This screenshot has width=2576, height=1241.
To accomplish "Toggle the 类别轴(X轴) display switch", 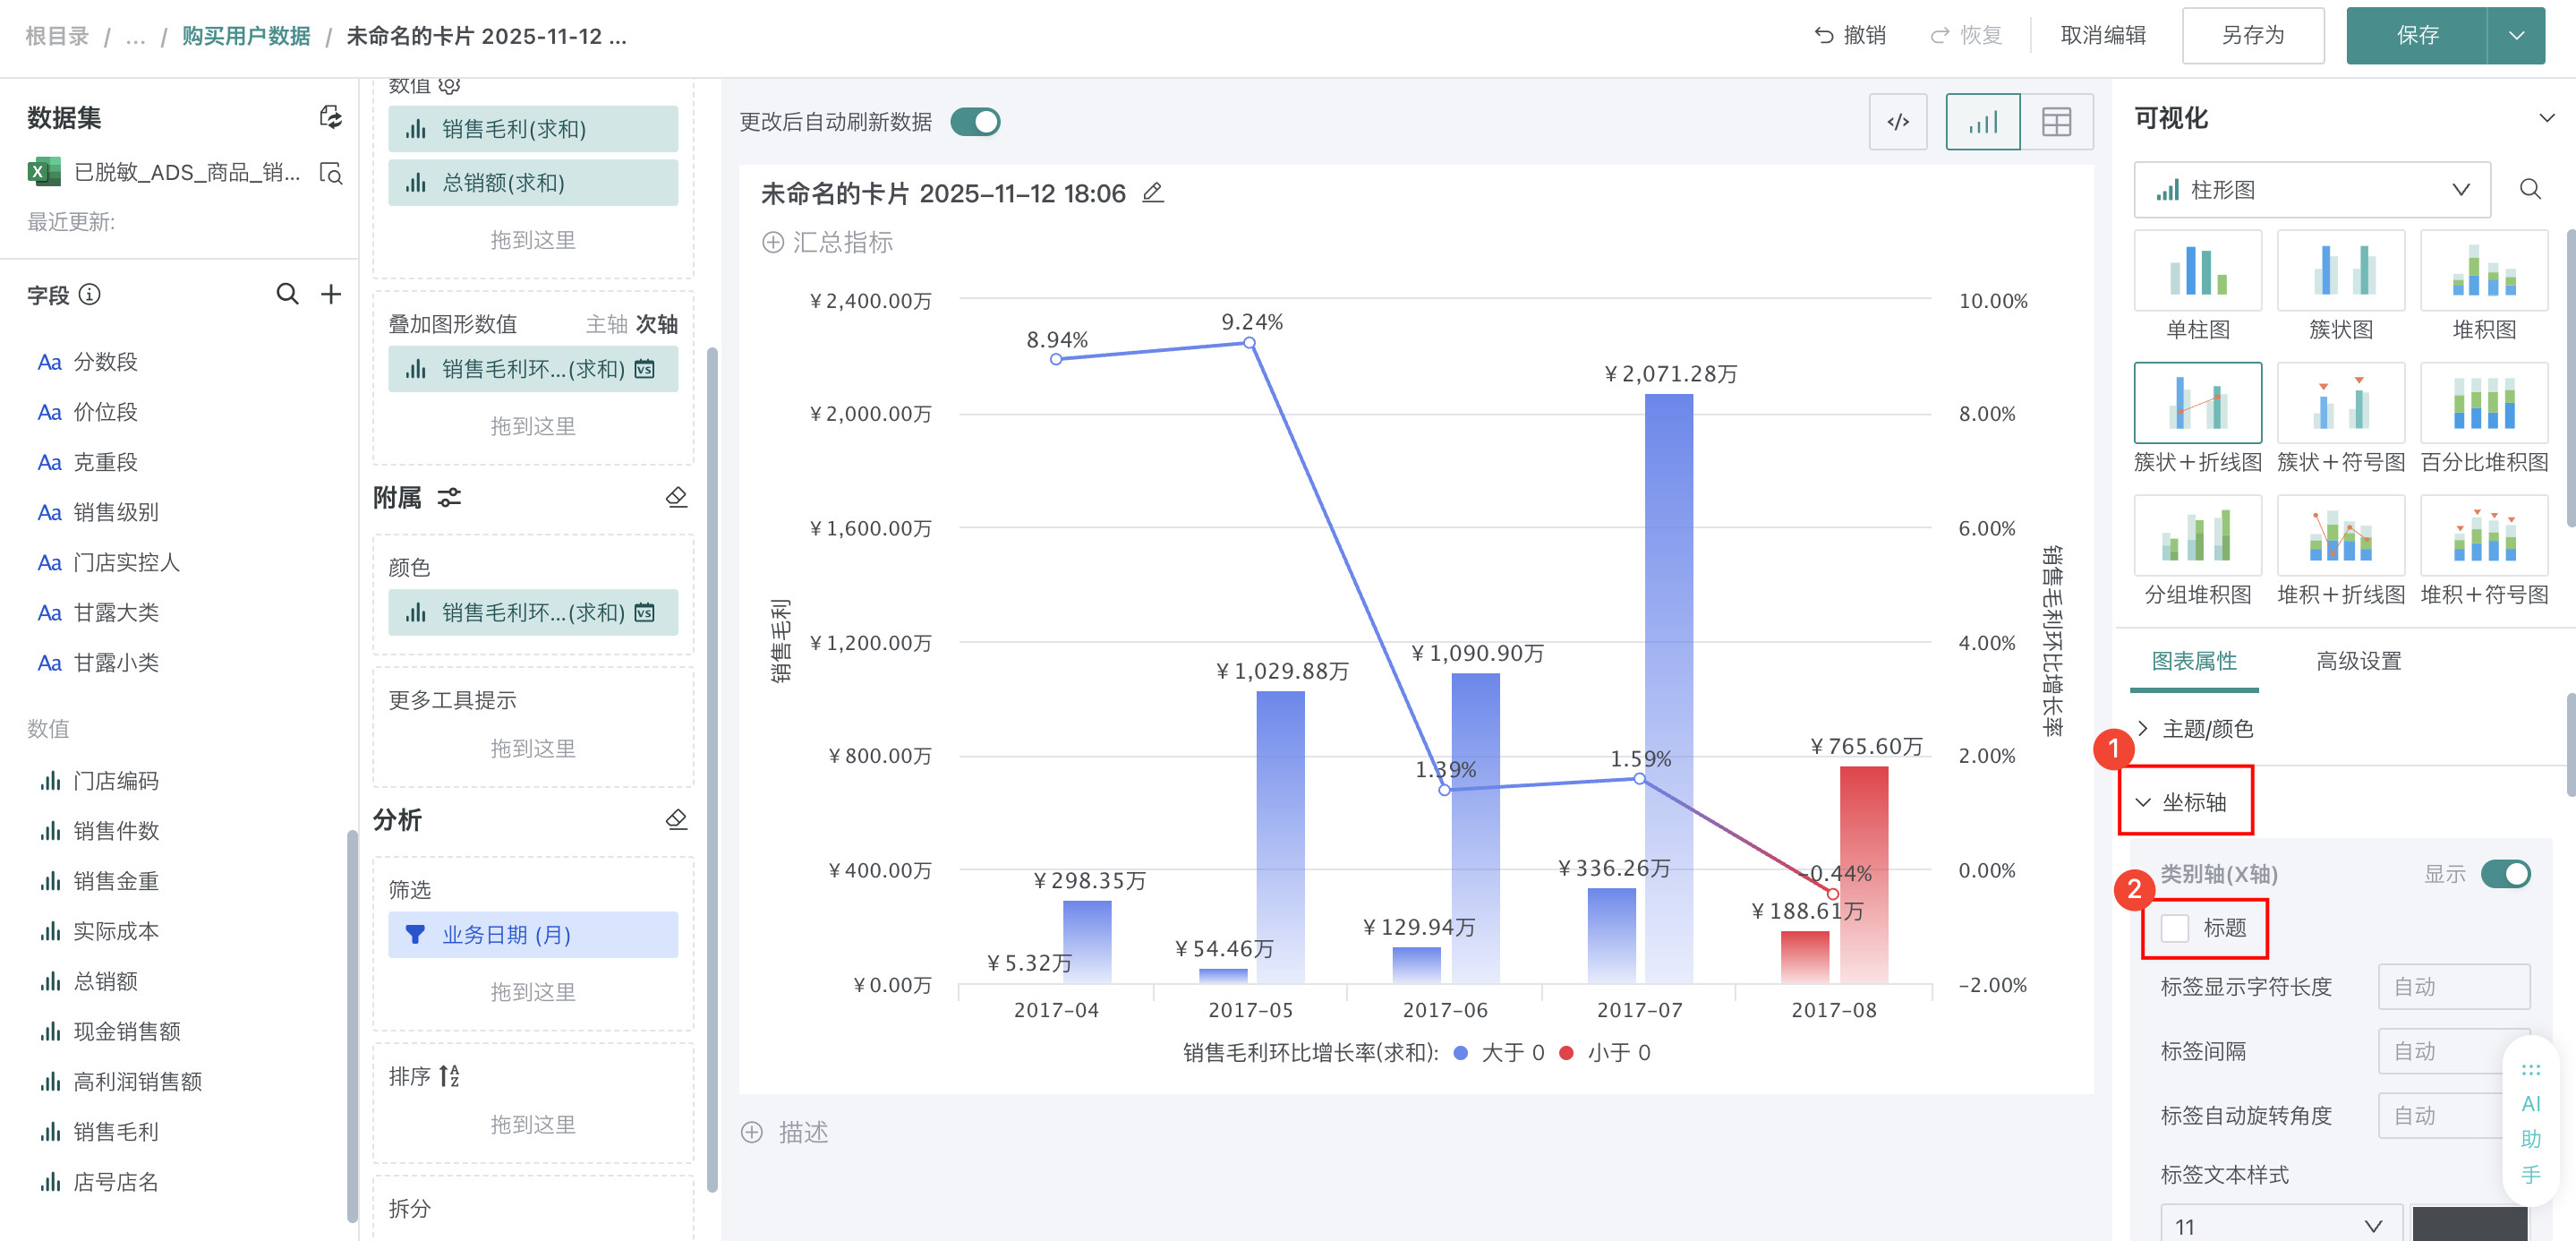I will tap(2505, 874).
